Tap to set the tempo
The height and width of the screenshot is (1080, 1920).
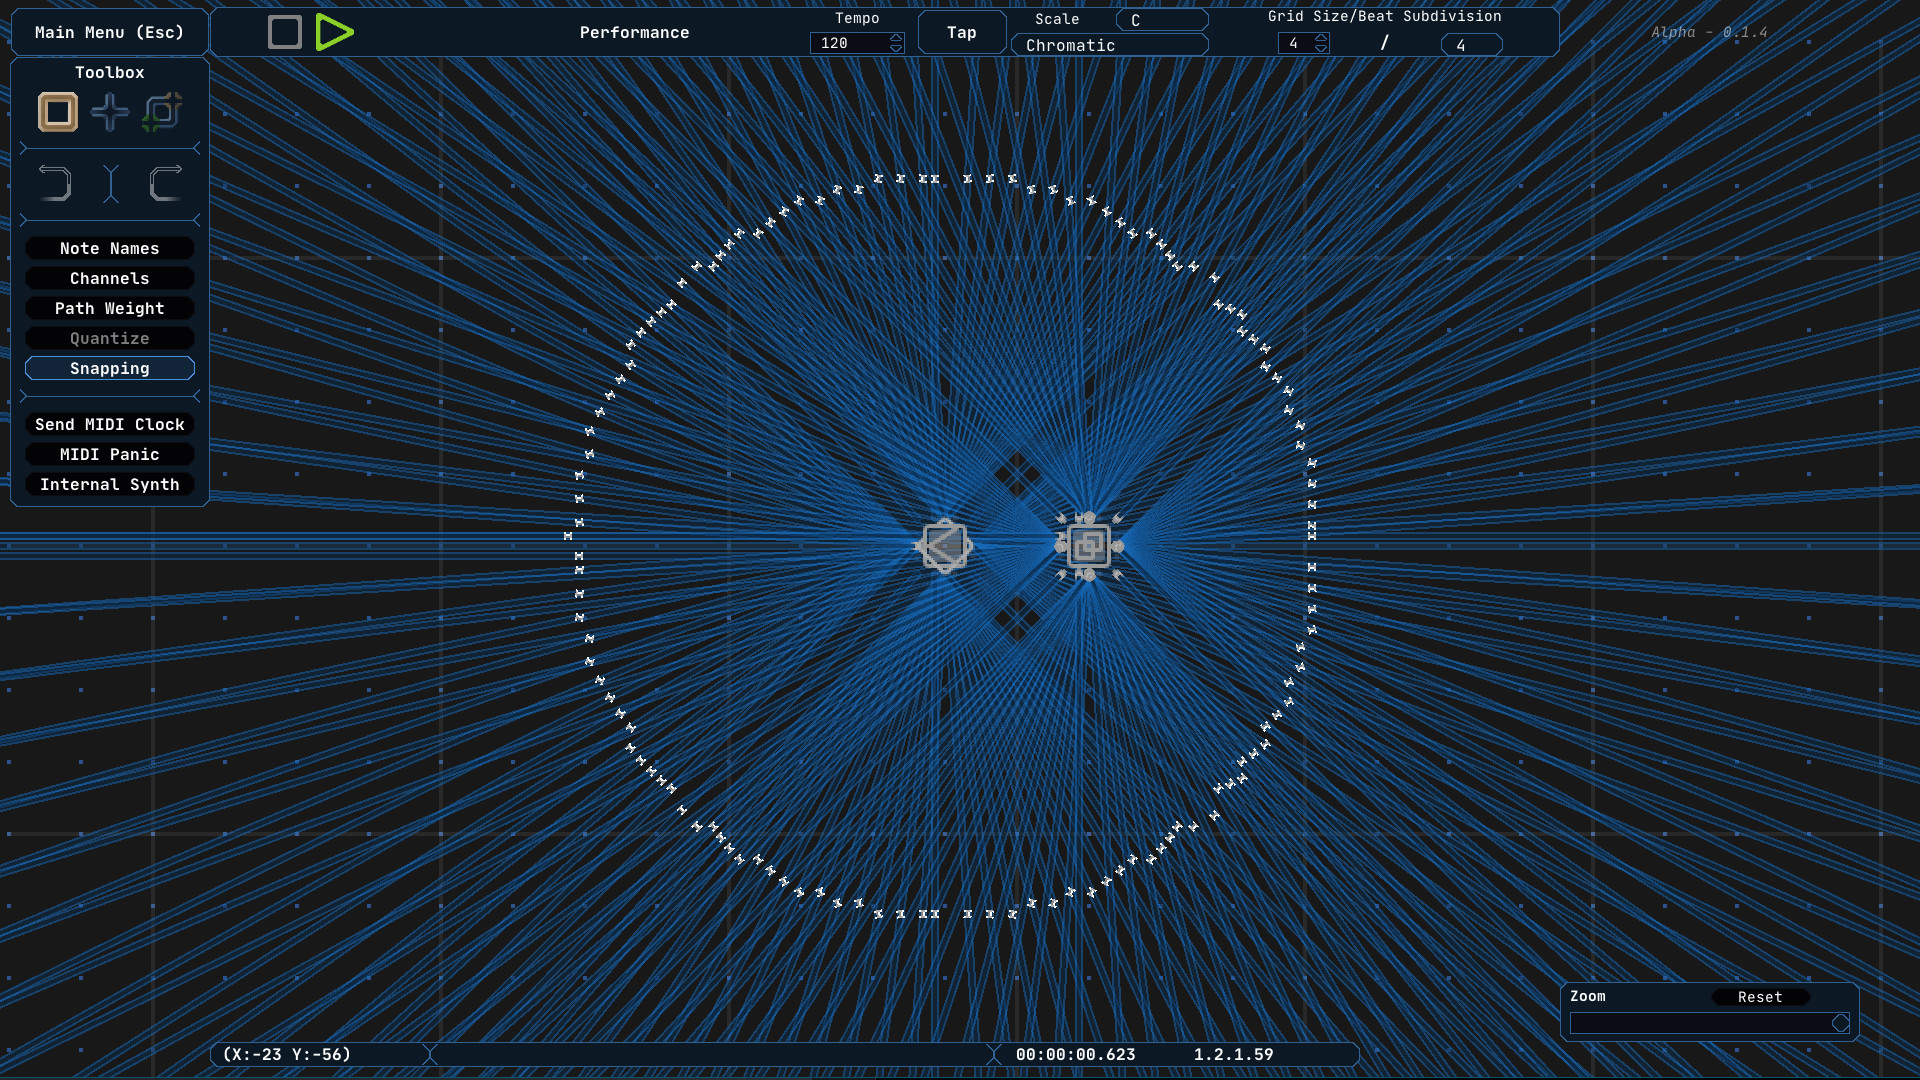tap(961, 31)
